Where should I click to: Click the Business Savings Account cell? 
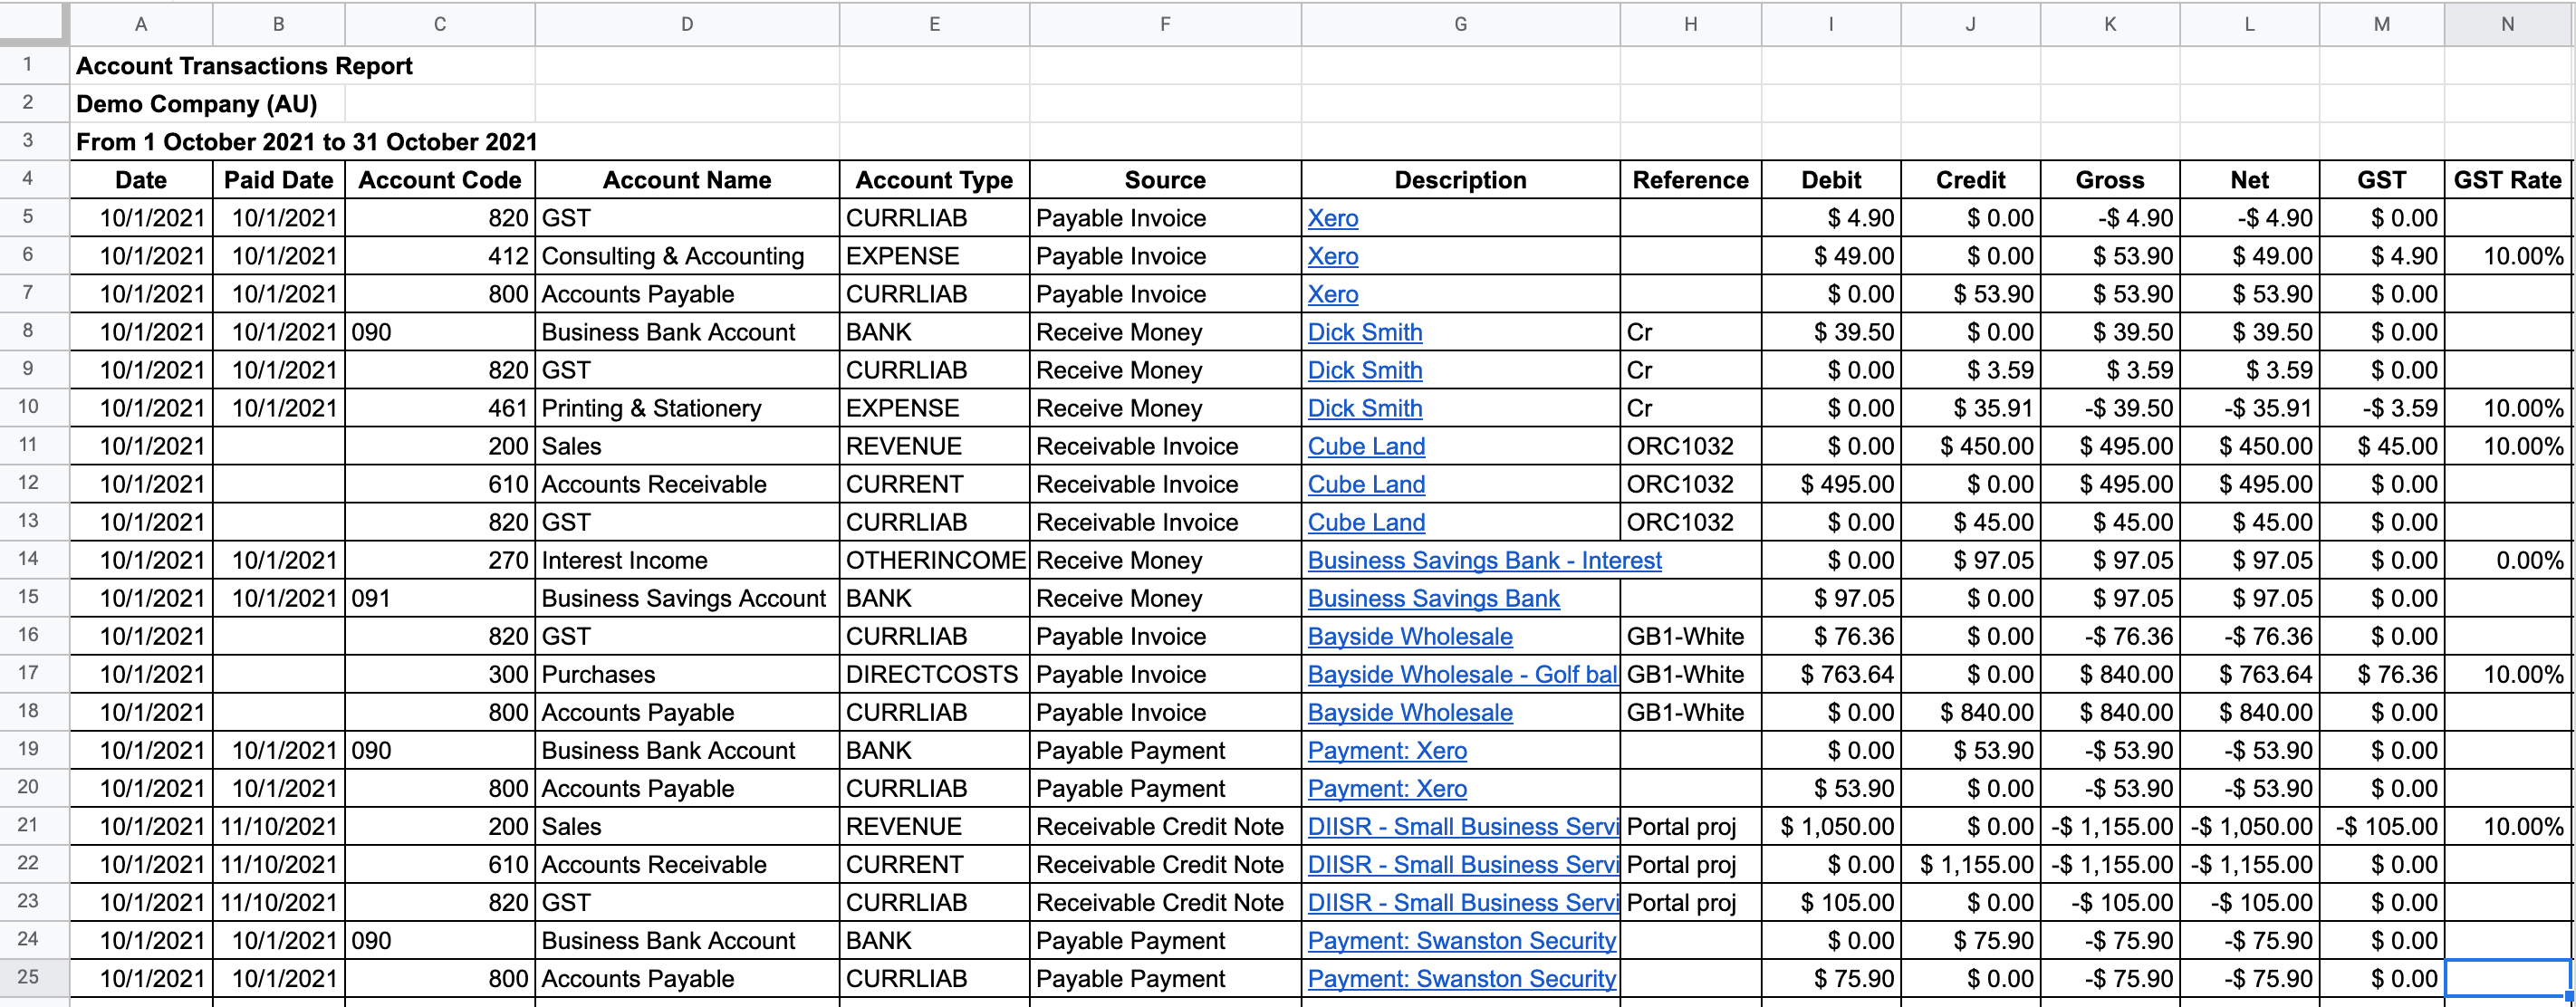click(x=687, y=598)
